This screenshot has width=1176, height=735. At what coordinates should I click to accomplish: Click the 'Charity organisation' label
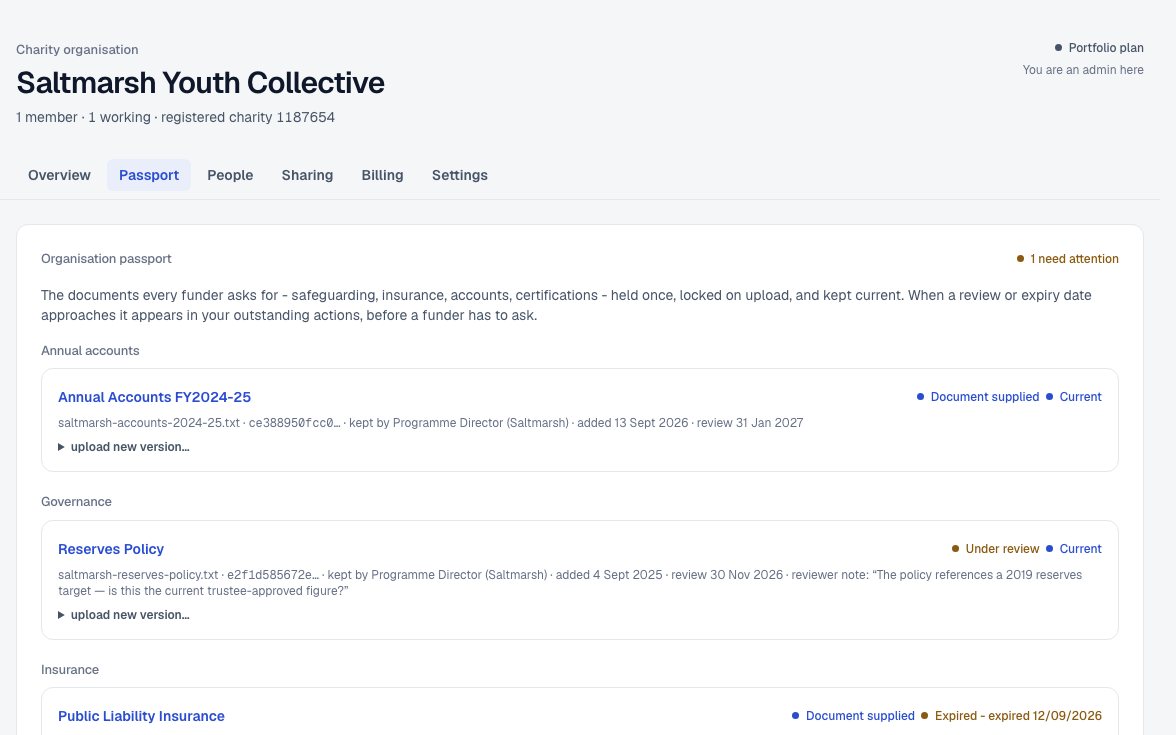click(77, 50)
